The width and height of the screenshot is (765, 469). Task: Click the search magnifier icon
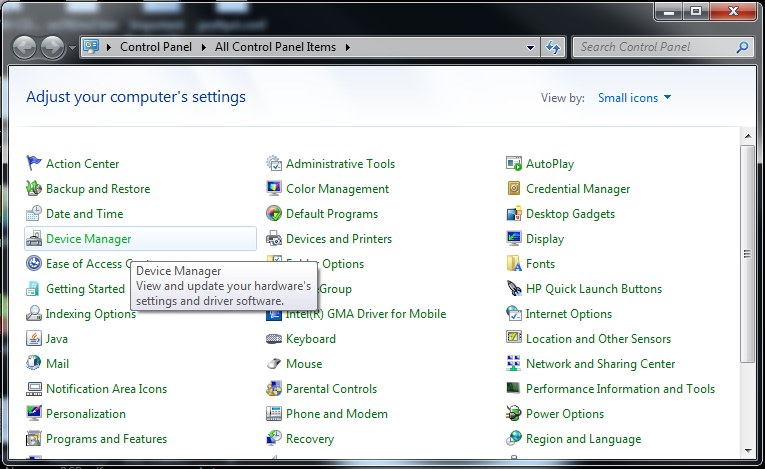coord(743,47)
